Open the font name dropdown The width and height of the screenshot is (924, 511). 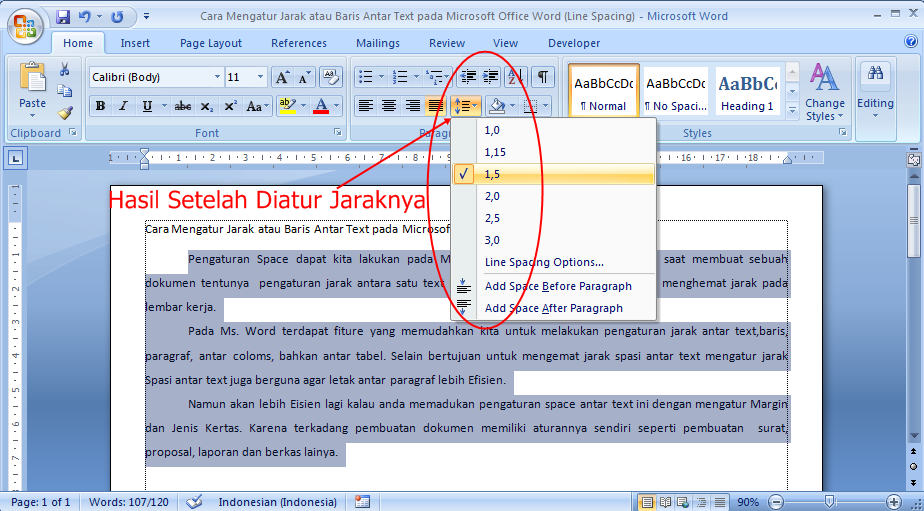pyautogui.click(x=217, y=77)
